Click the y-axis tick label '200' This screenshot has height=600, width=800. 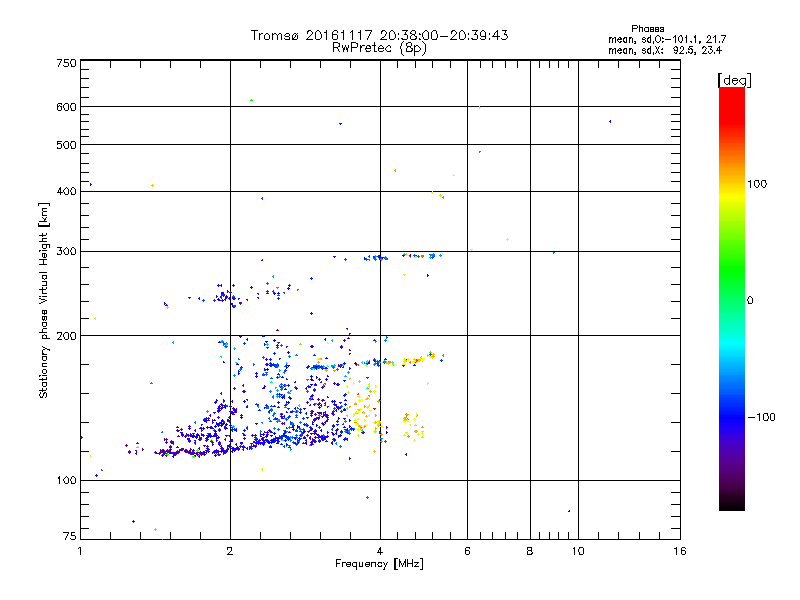coord(66,336)
